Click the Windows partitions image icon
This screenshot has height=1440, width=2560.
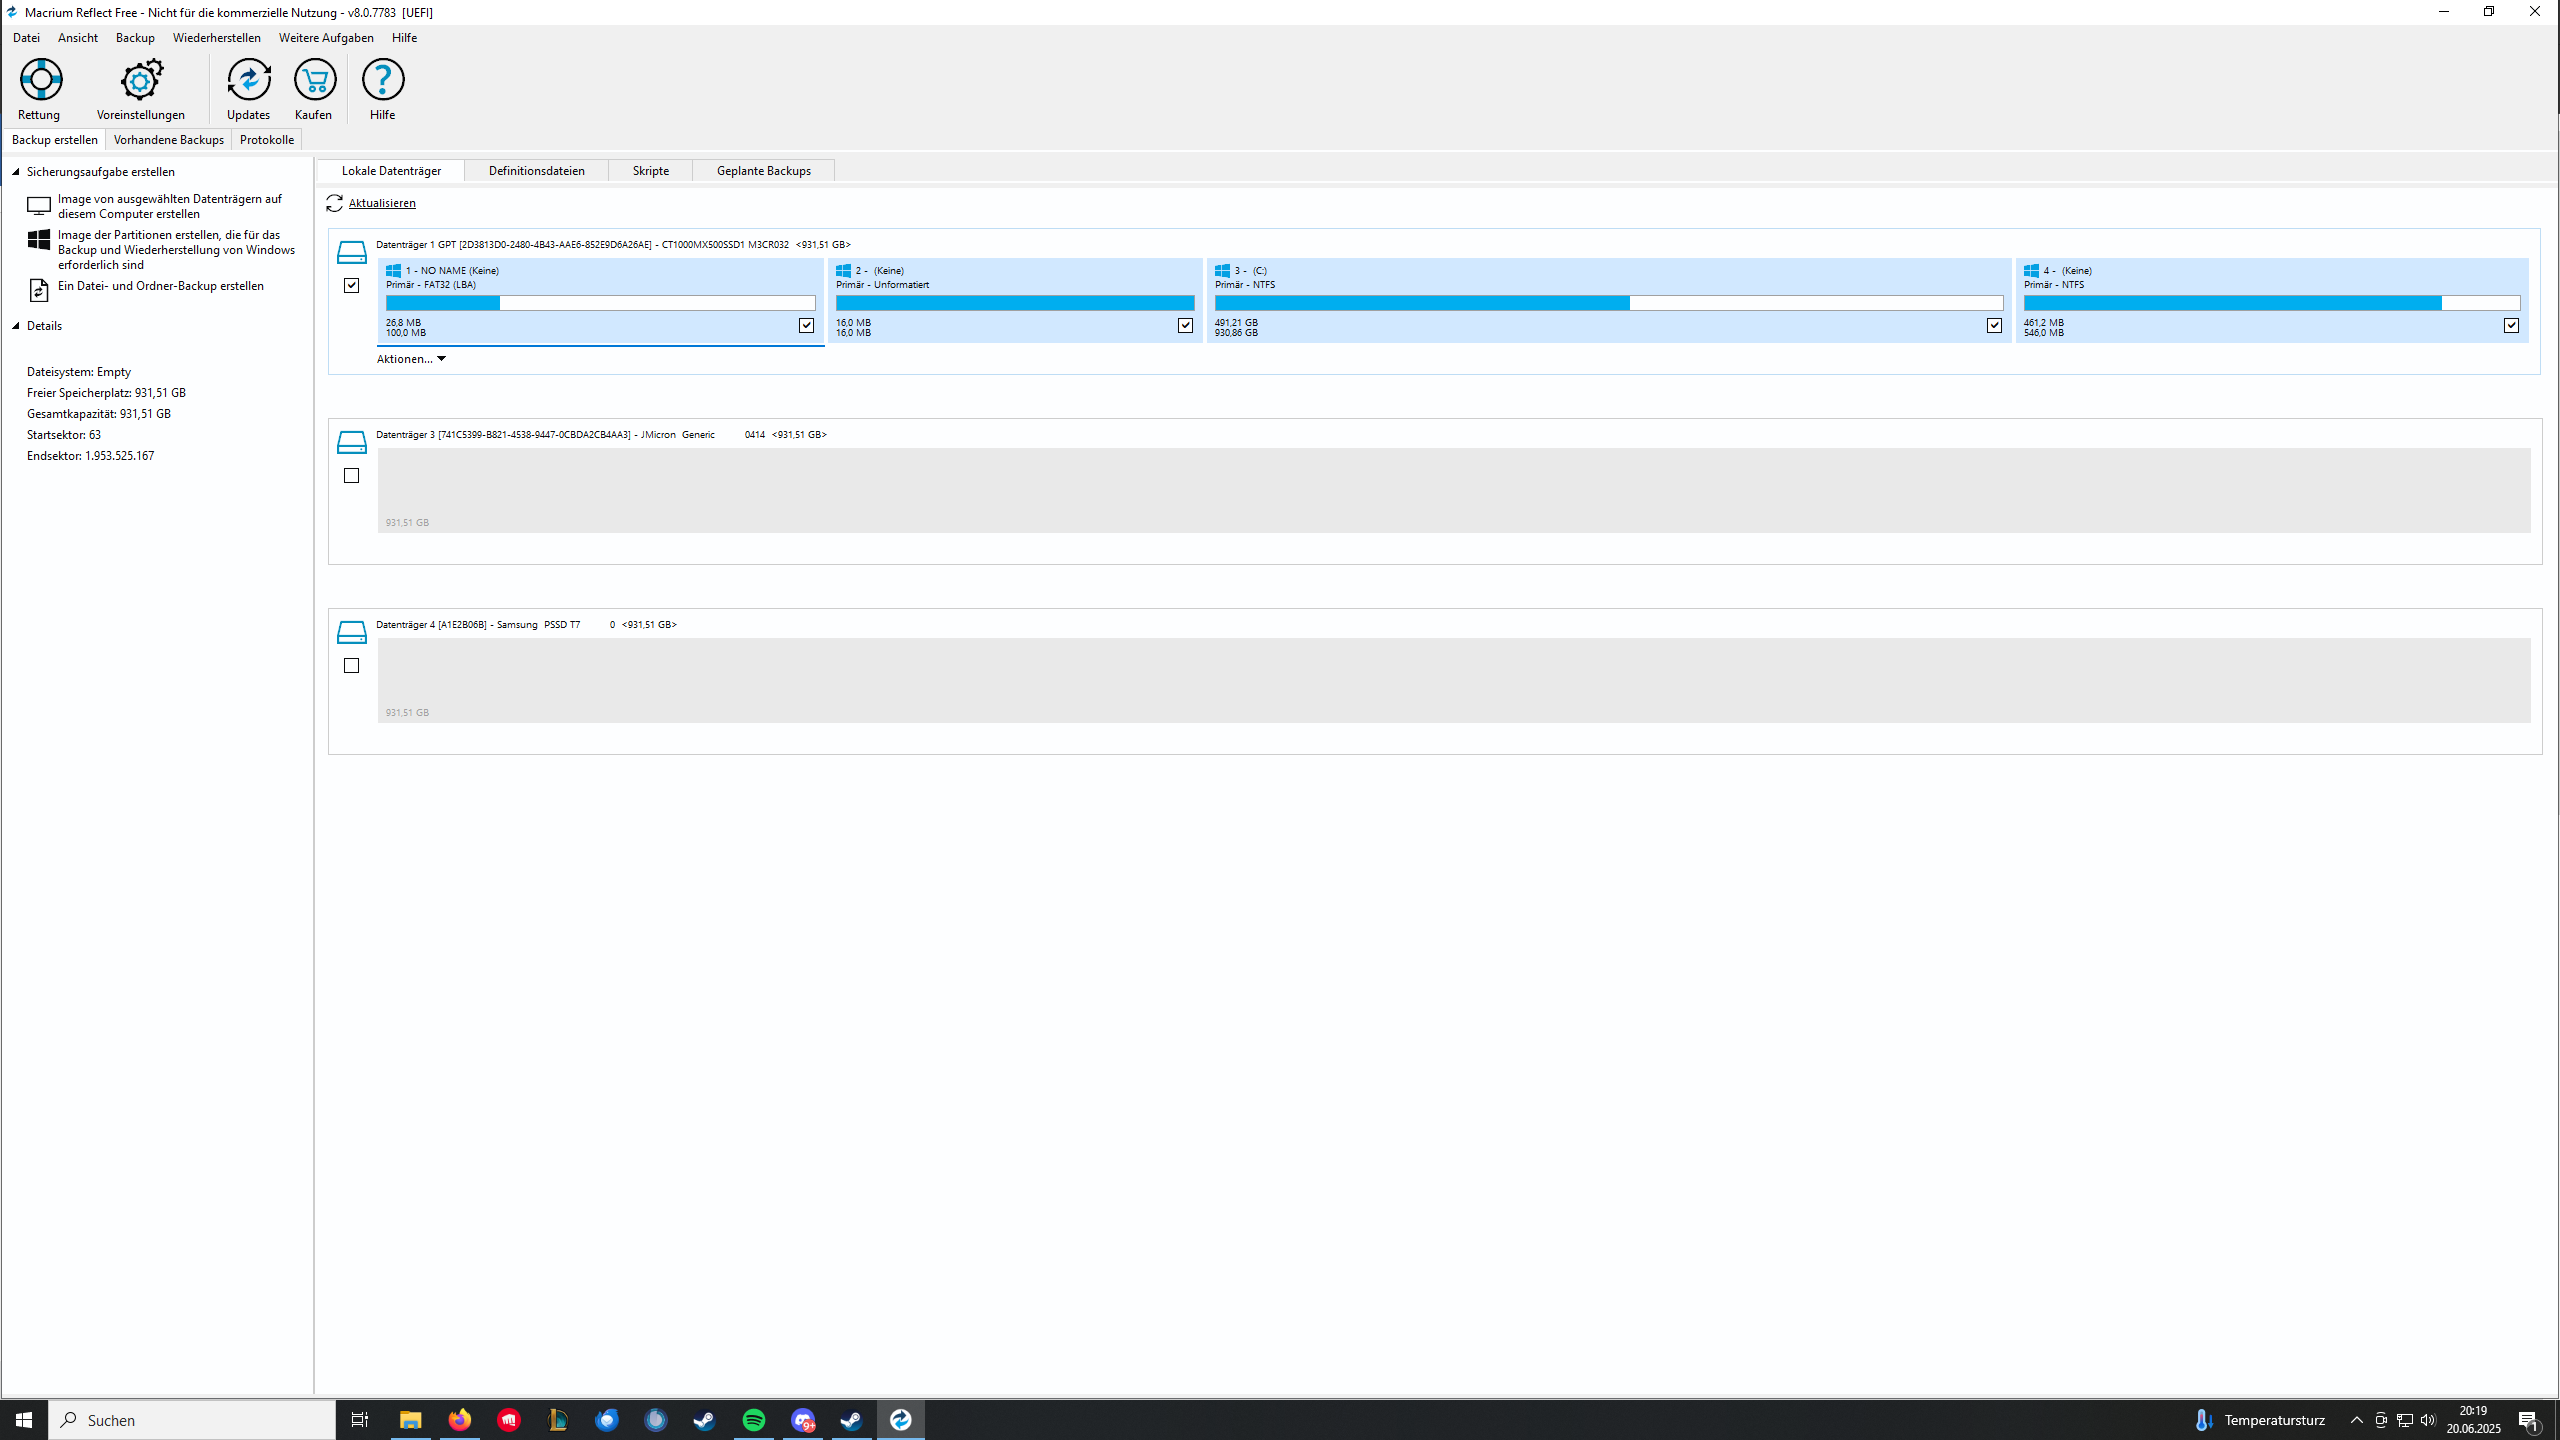(x=39, y=240)
